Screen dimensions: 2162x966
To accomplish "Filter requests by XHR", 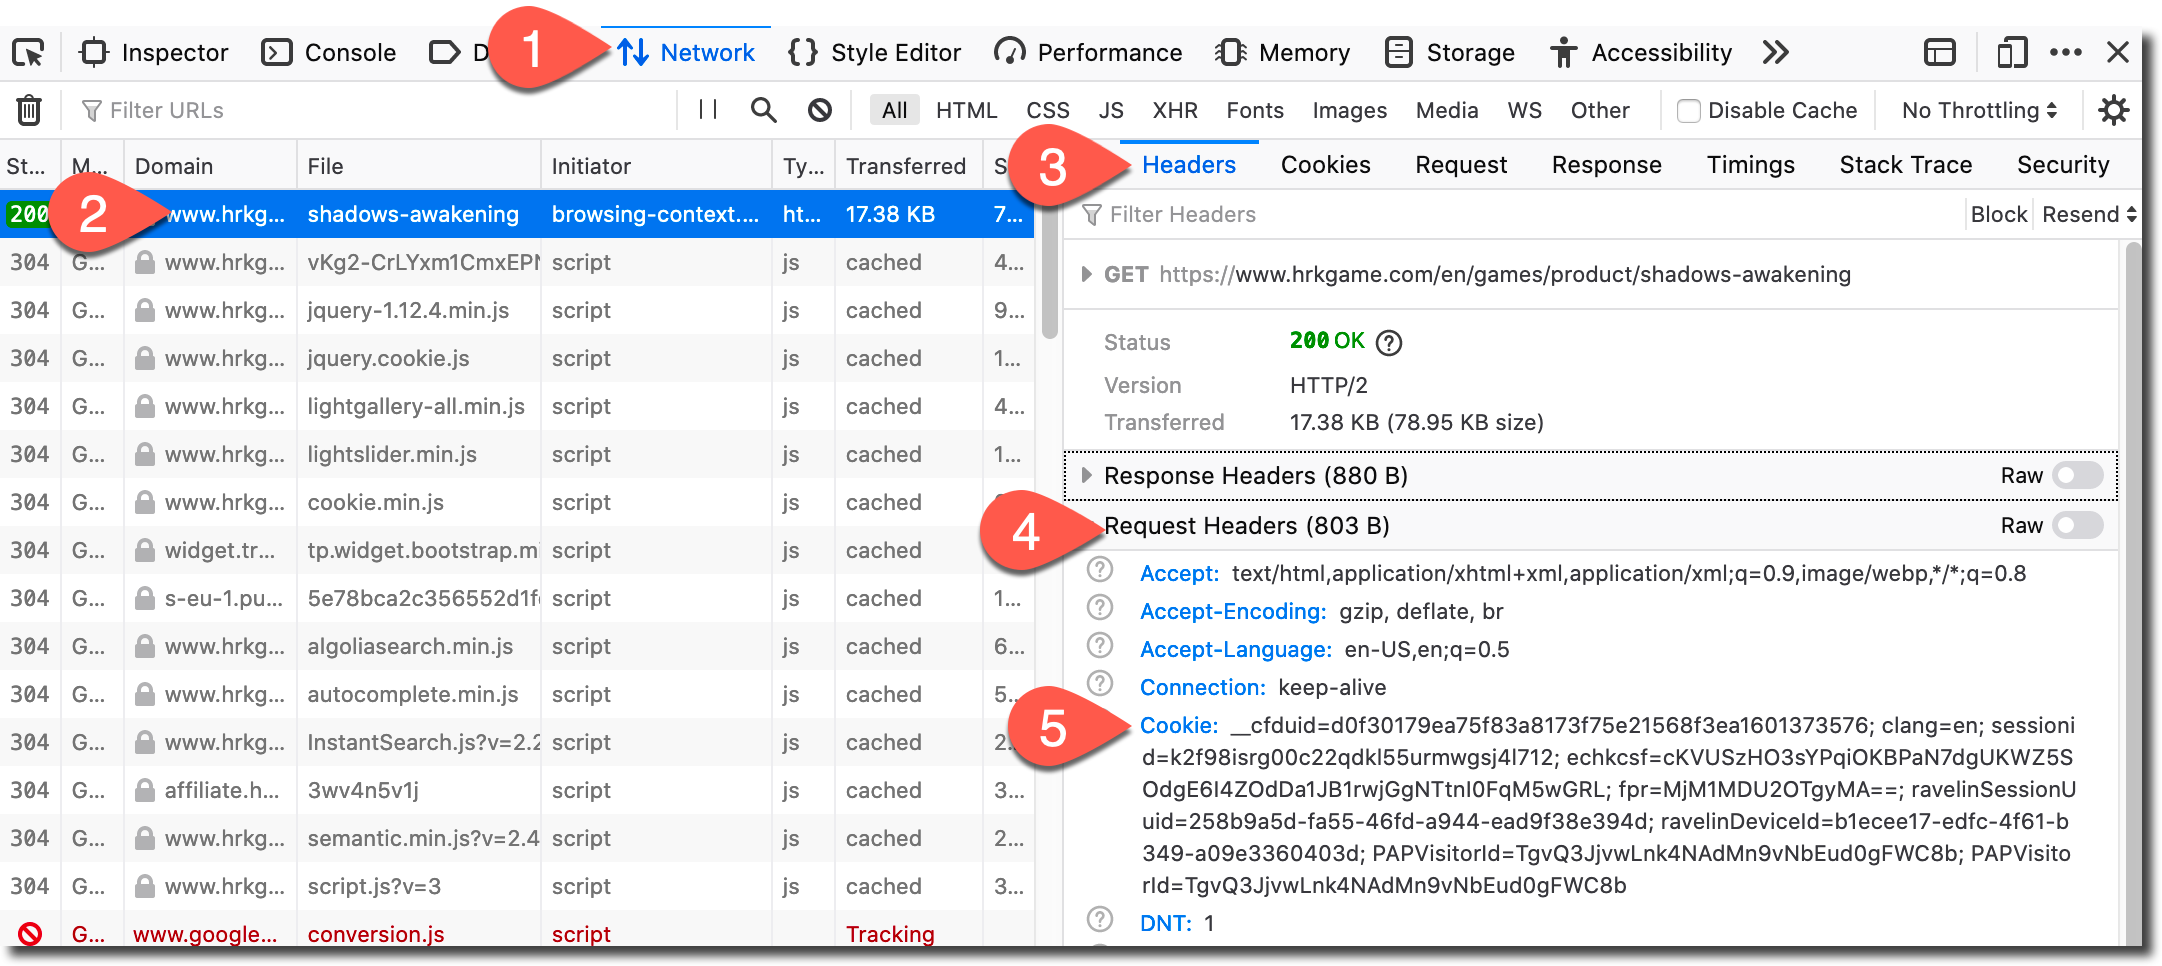I will tap(1174, 110).
